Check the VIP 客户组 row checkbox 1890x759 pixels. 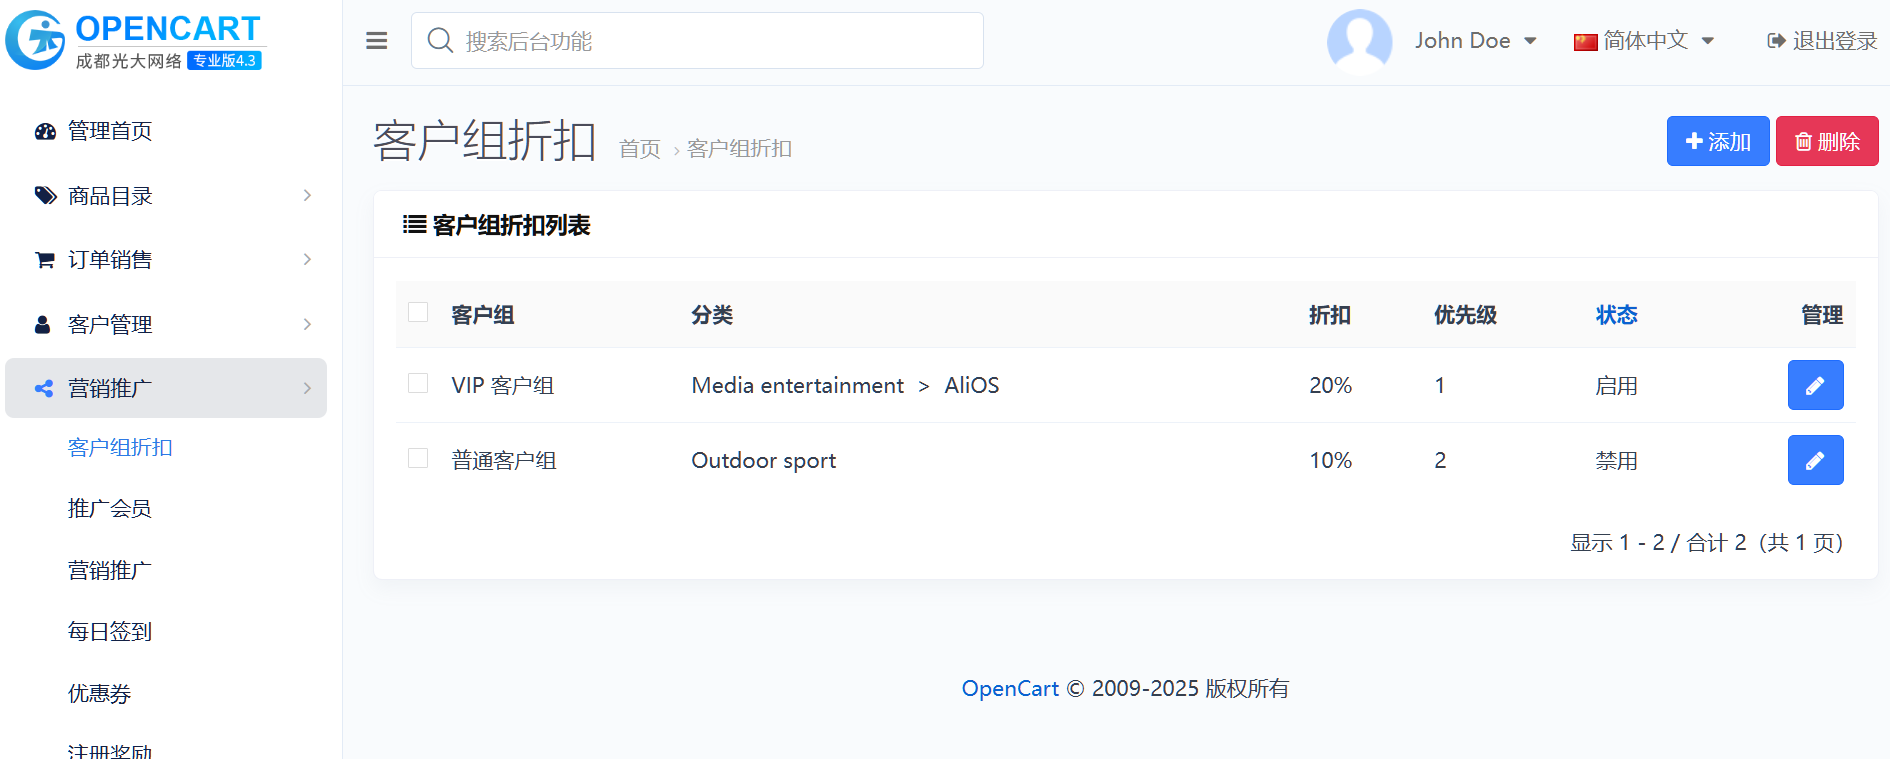pos(418,384)
